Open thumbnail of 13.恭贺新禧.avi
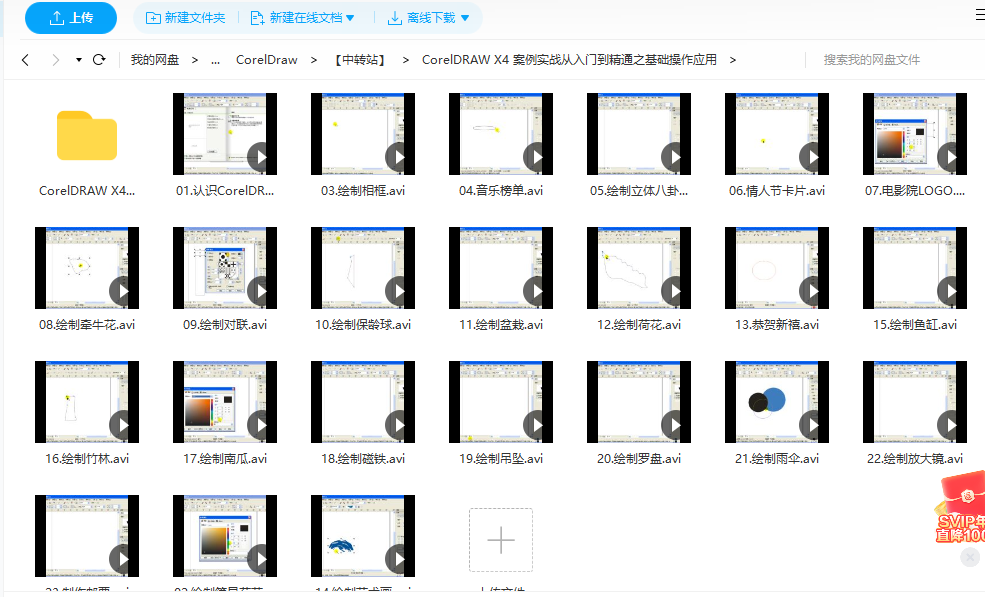This screenshot has width=985, height=597. pos(777,268)
